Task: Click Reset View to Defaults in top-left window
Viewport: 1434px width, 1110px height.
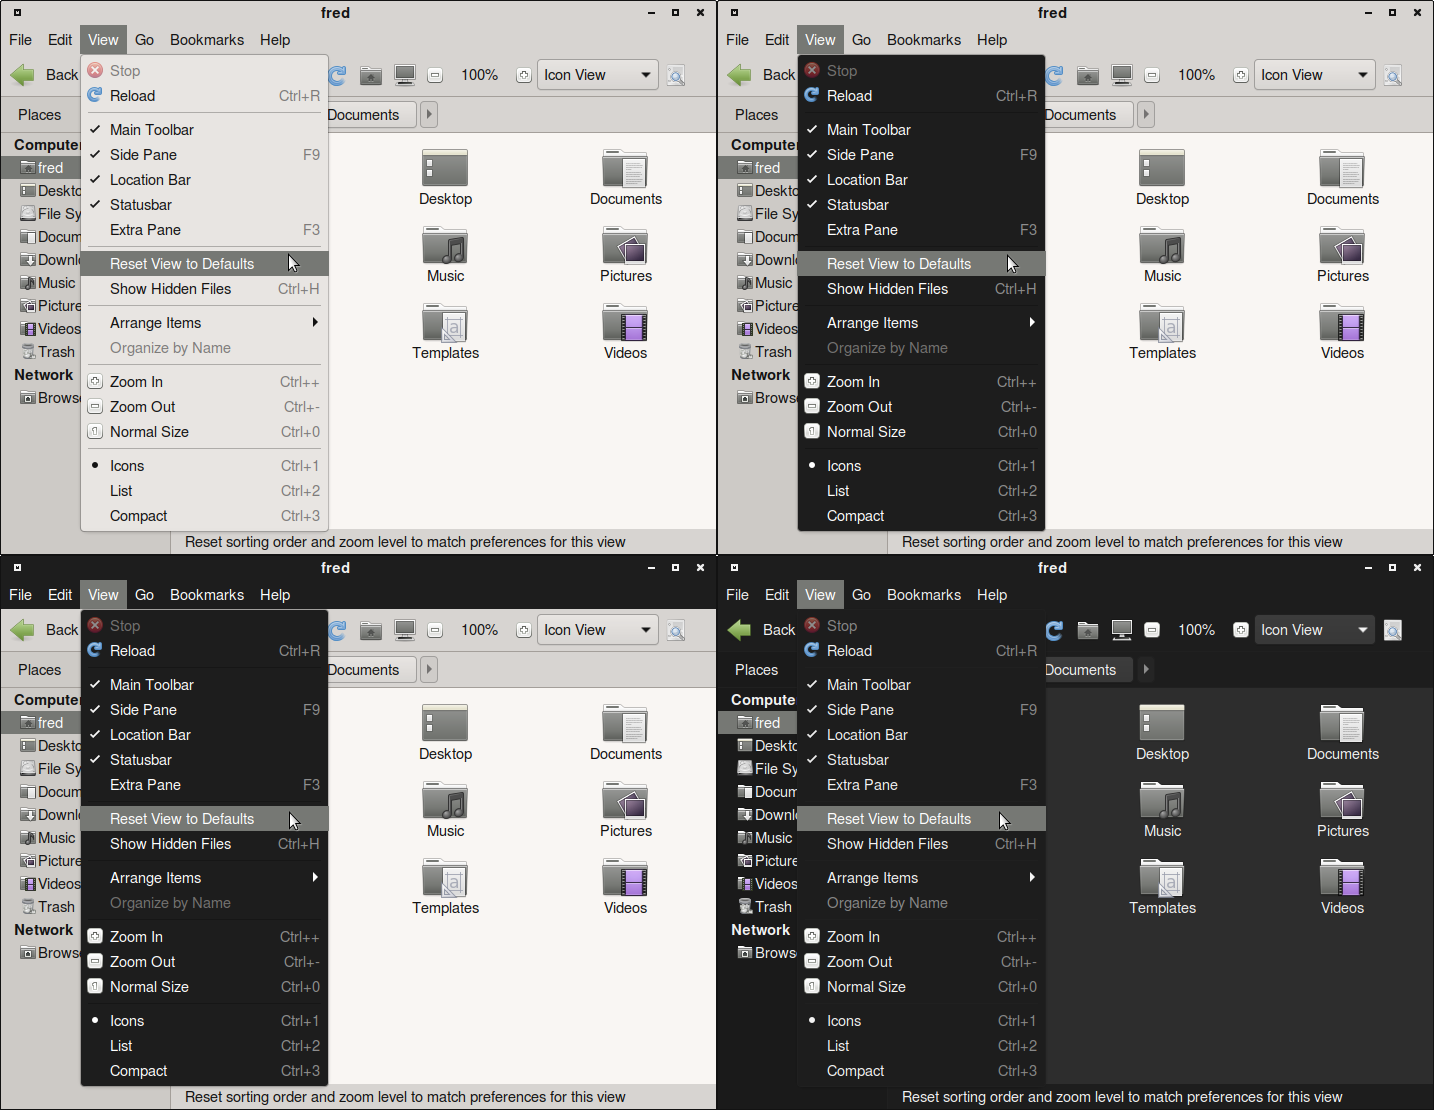Action: tap(204, 264)
